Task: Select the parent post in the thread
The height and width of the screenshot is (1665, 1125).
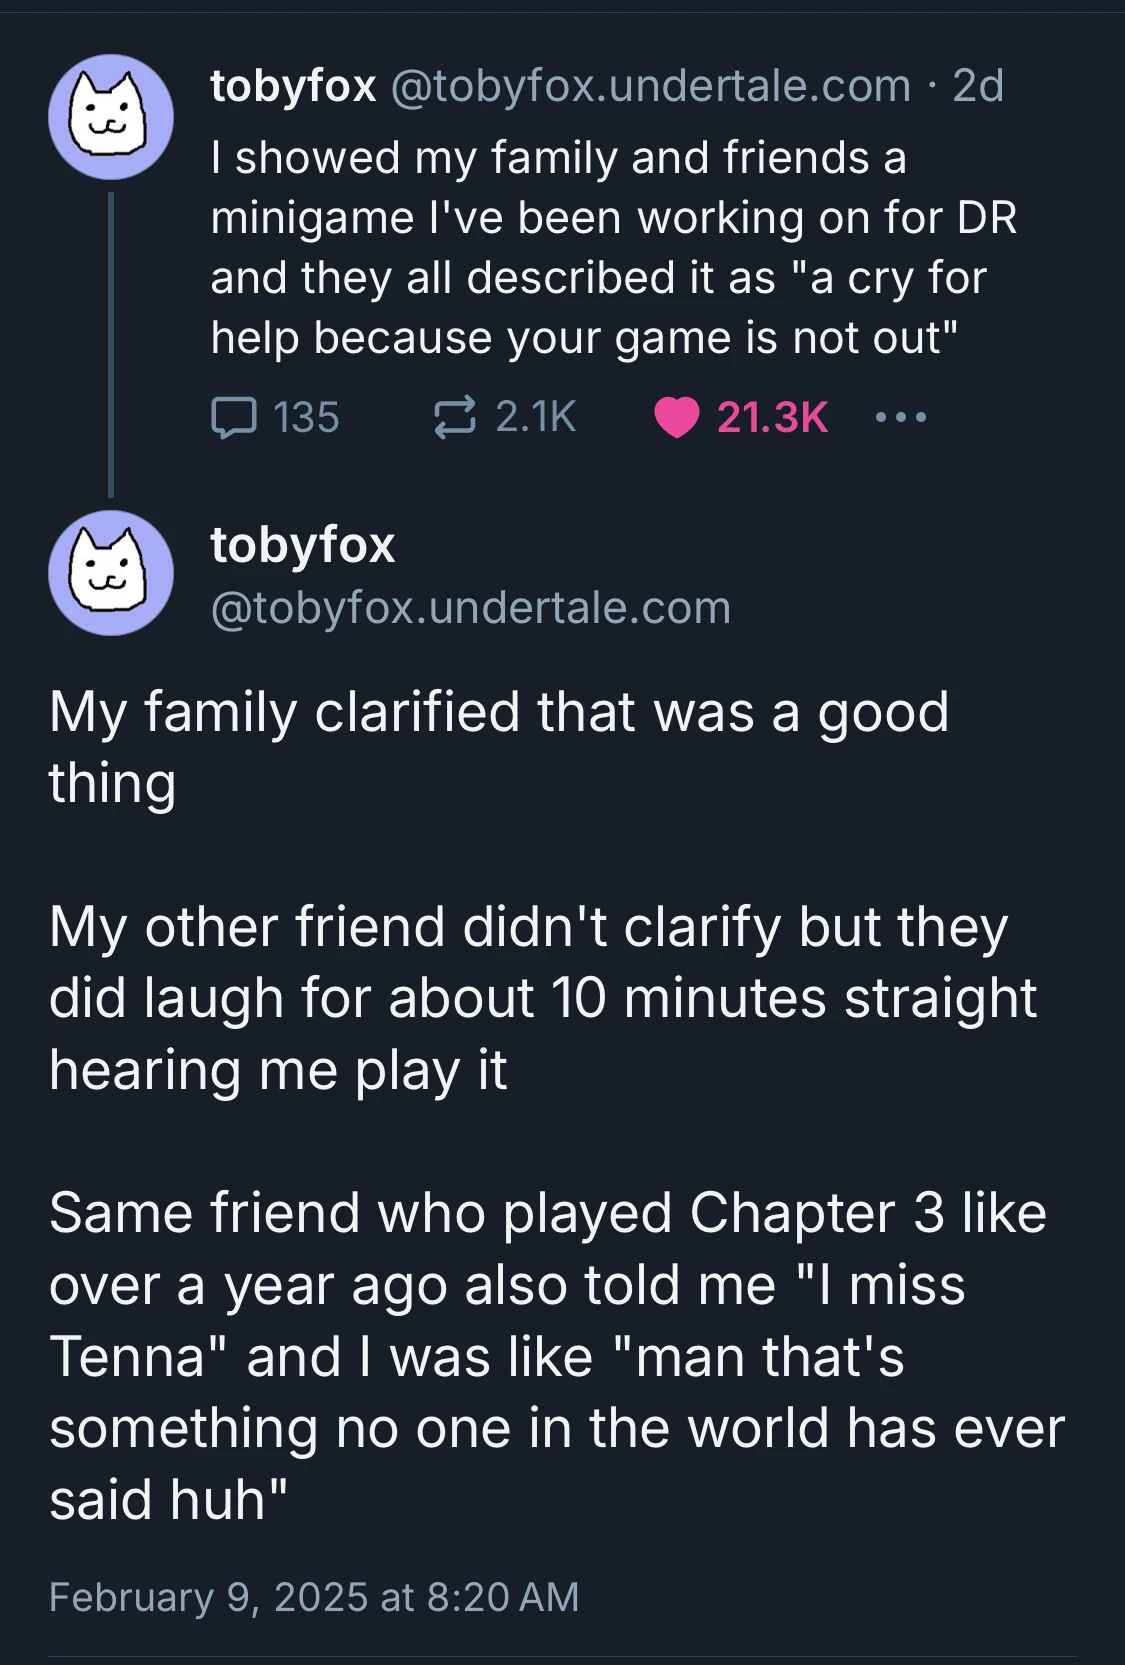Action: pos(560,250)
